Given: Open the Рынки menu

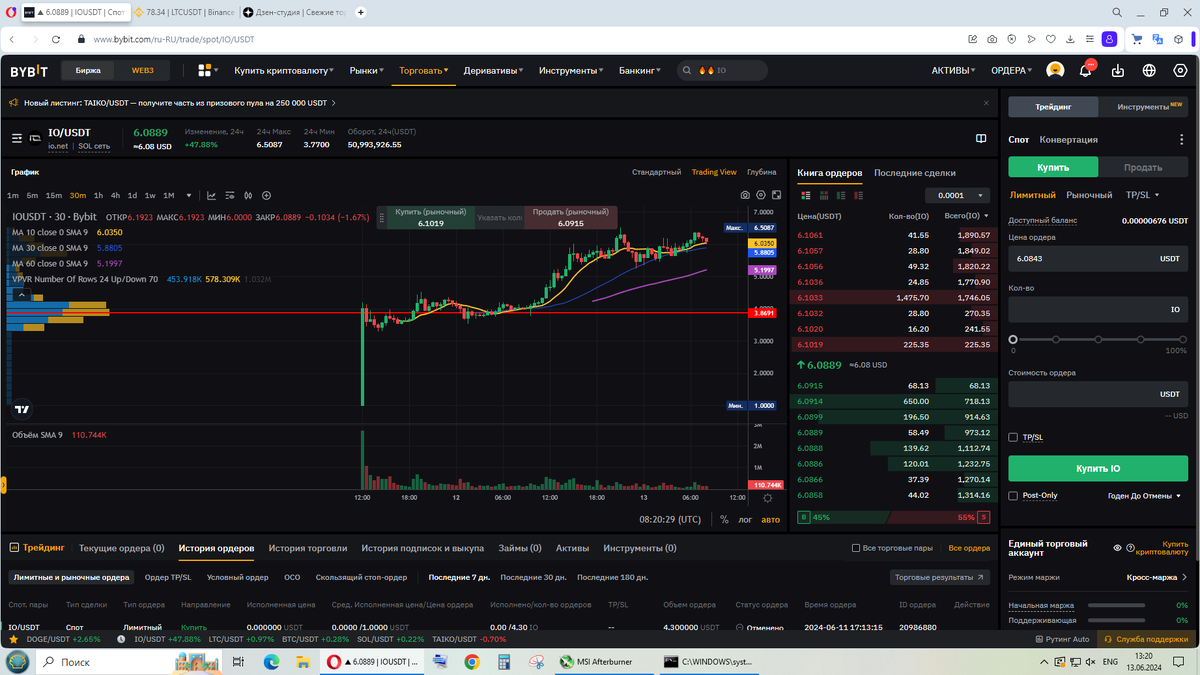Looking at the screenshot, I should pyautogui.click(x=366, y=71).
